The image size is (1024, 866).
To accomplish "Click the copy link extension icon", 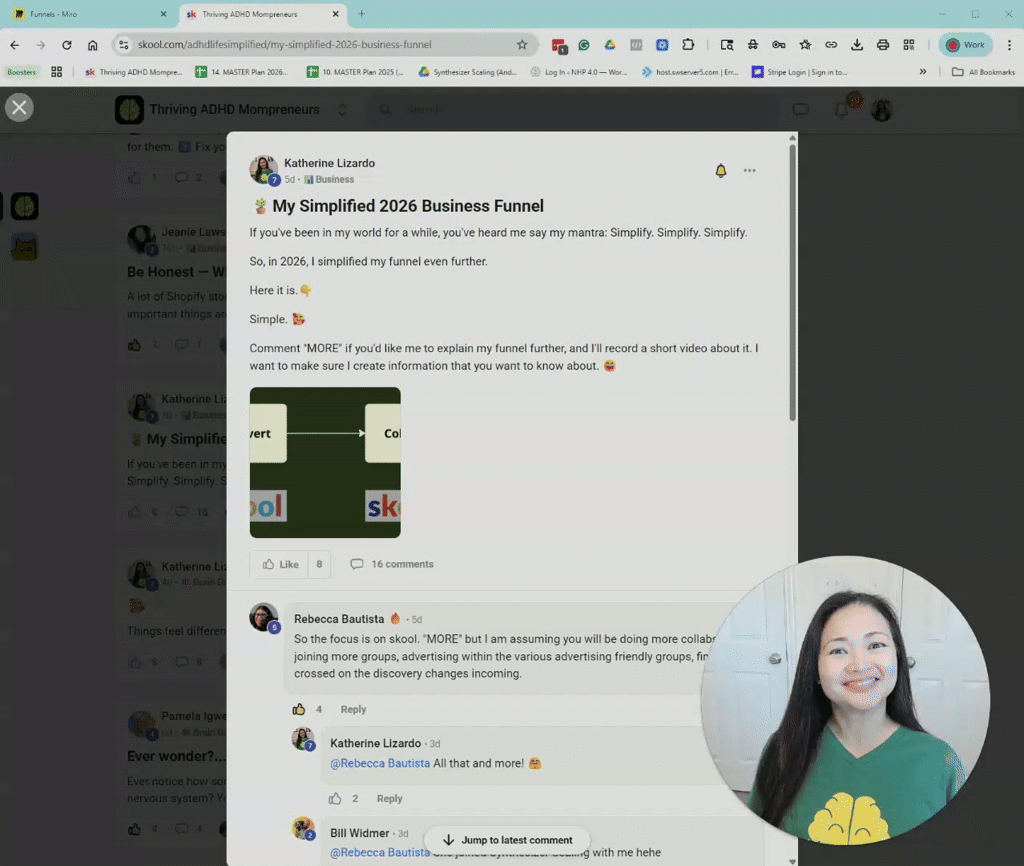I will 831,44.
